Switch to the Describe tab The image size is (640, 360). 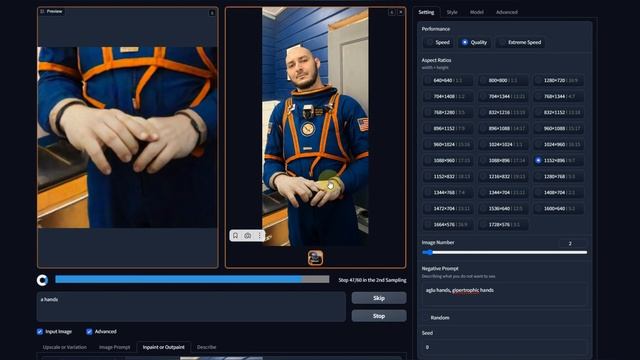point(206,347)
